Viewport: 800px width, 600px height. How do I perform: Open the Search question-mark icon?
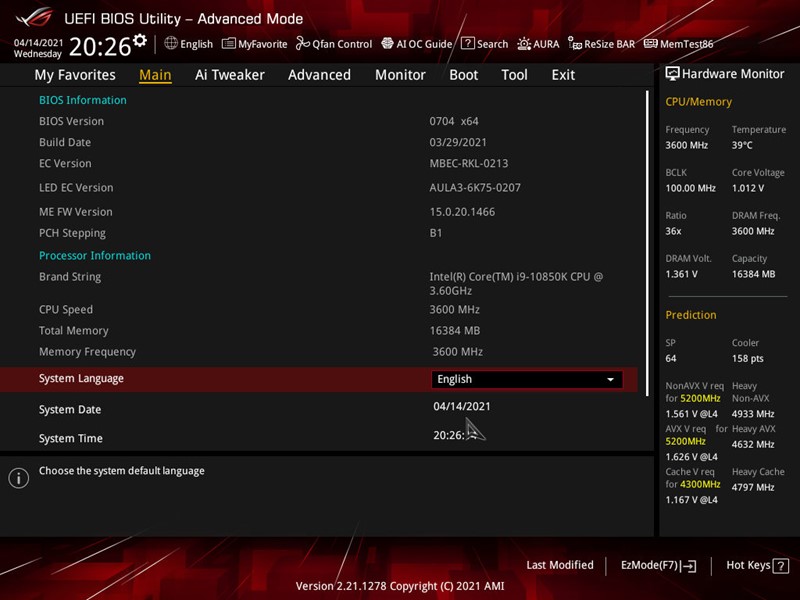467,44
